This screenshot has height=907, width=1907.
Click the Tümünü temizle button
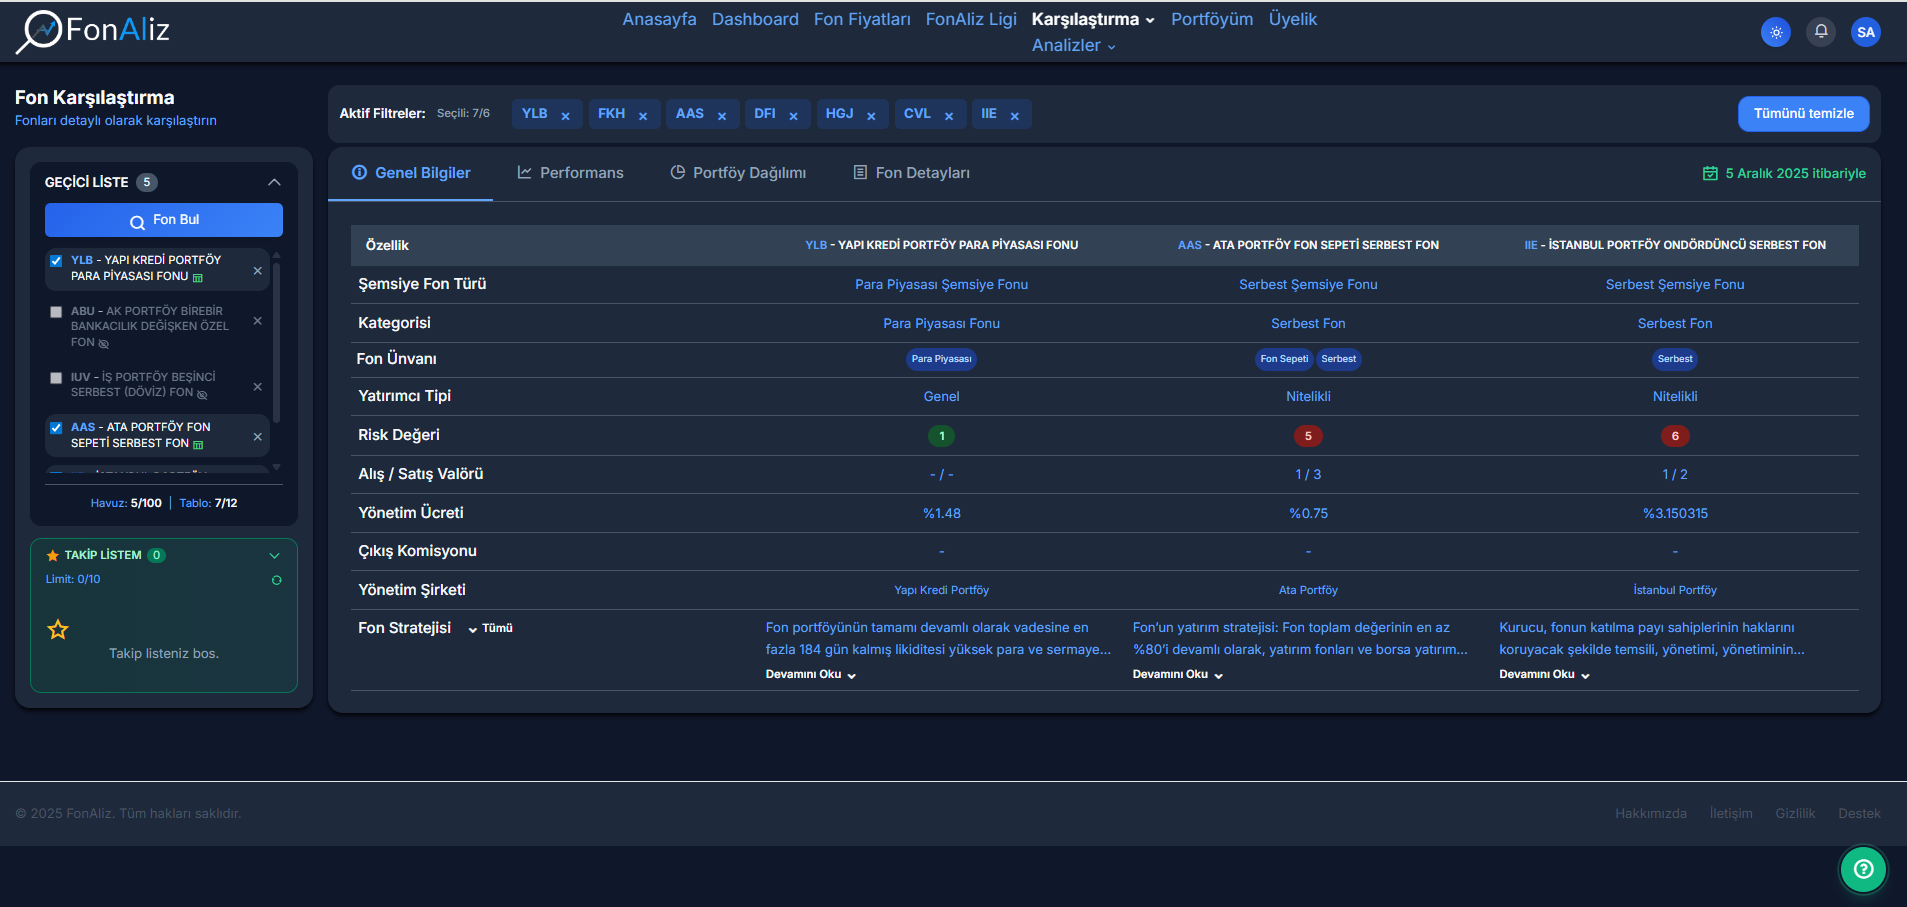point(1804,114)
